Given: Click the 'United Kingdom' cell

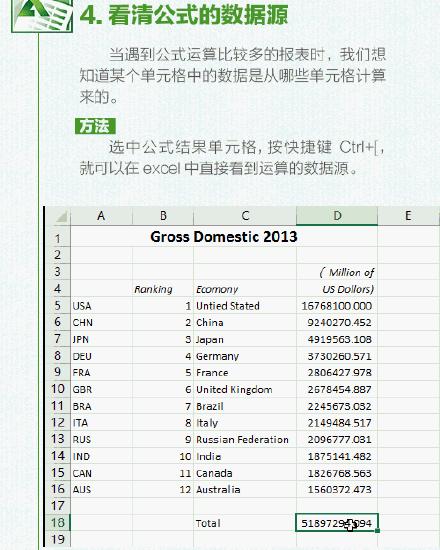Looking at the screenshot, I should click(x=245, y=389).
